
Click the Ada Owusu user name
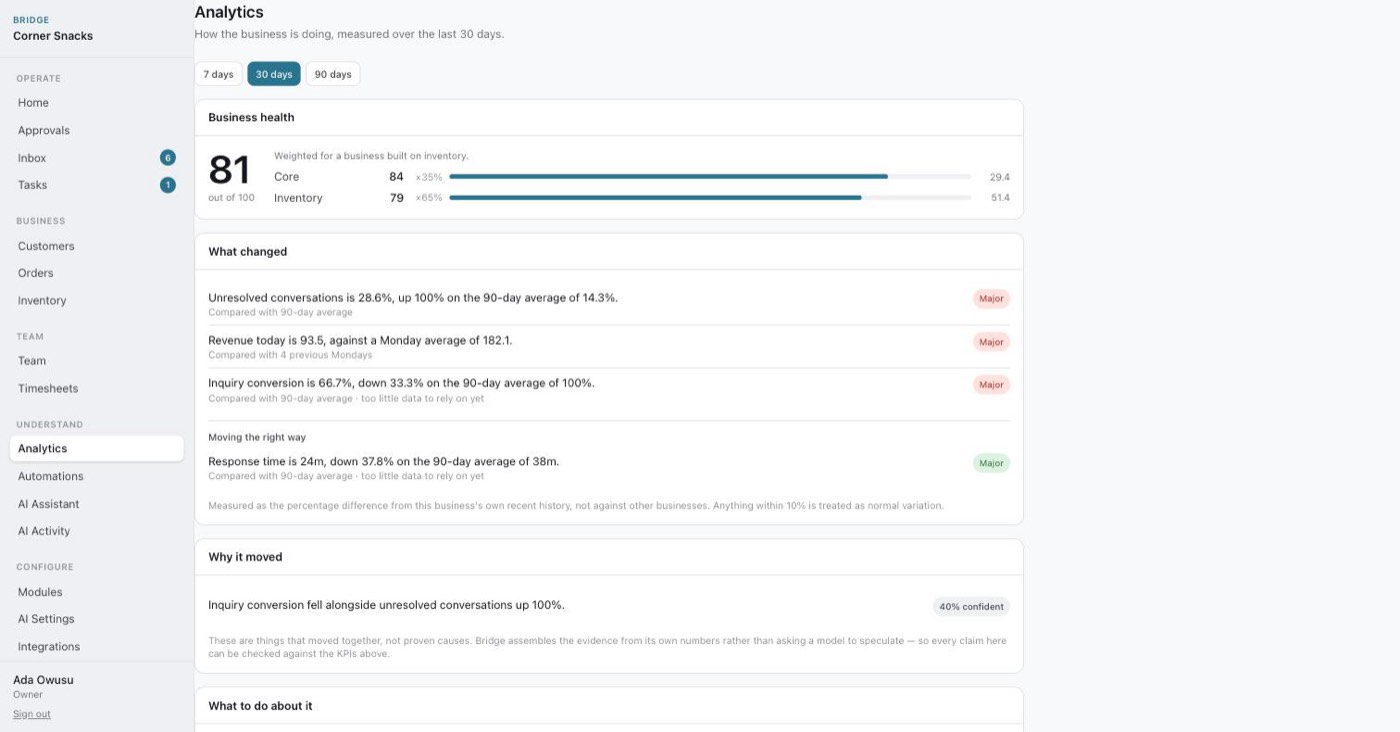(43, 680)
